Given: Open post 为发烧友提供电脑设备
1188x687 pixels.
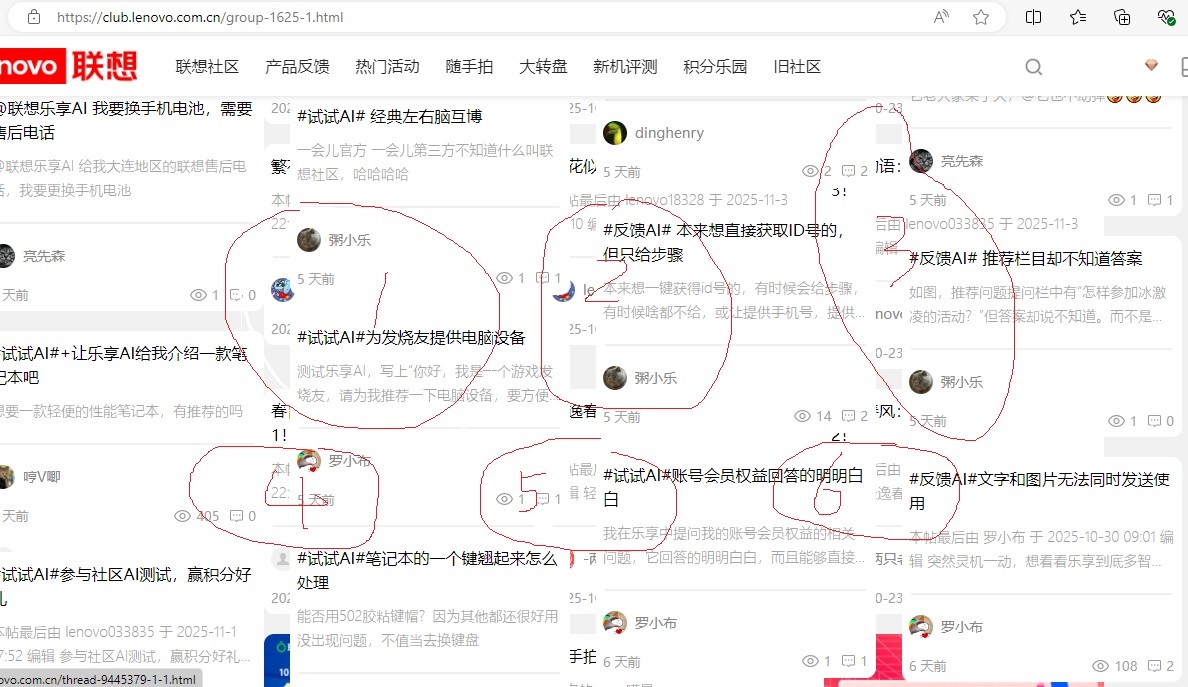Looking at the screenshot, I should pyautogui.click(x=411, y=338).
